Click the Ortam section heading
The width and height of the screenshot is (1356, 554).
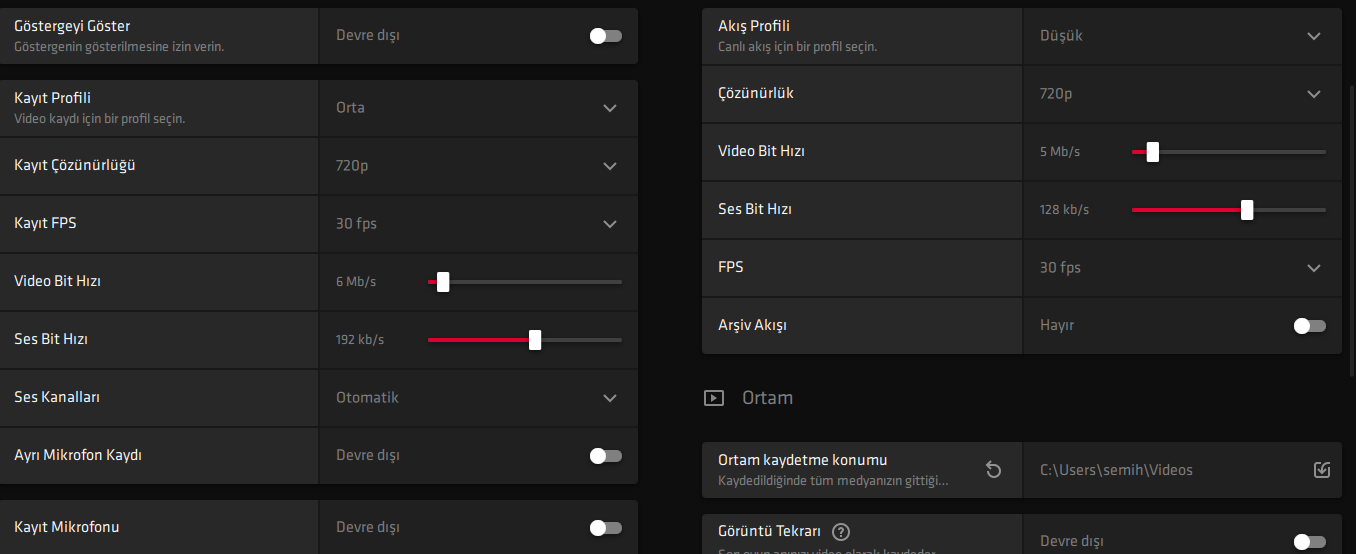point(767,398)
